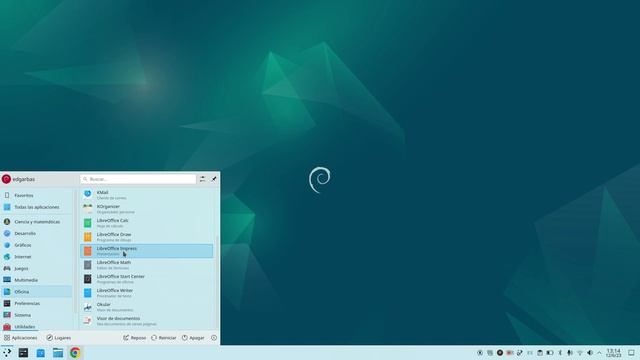Click the Apagar button
Image resolution: width=640 pixels, height=360 pixels.
193,338
